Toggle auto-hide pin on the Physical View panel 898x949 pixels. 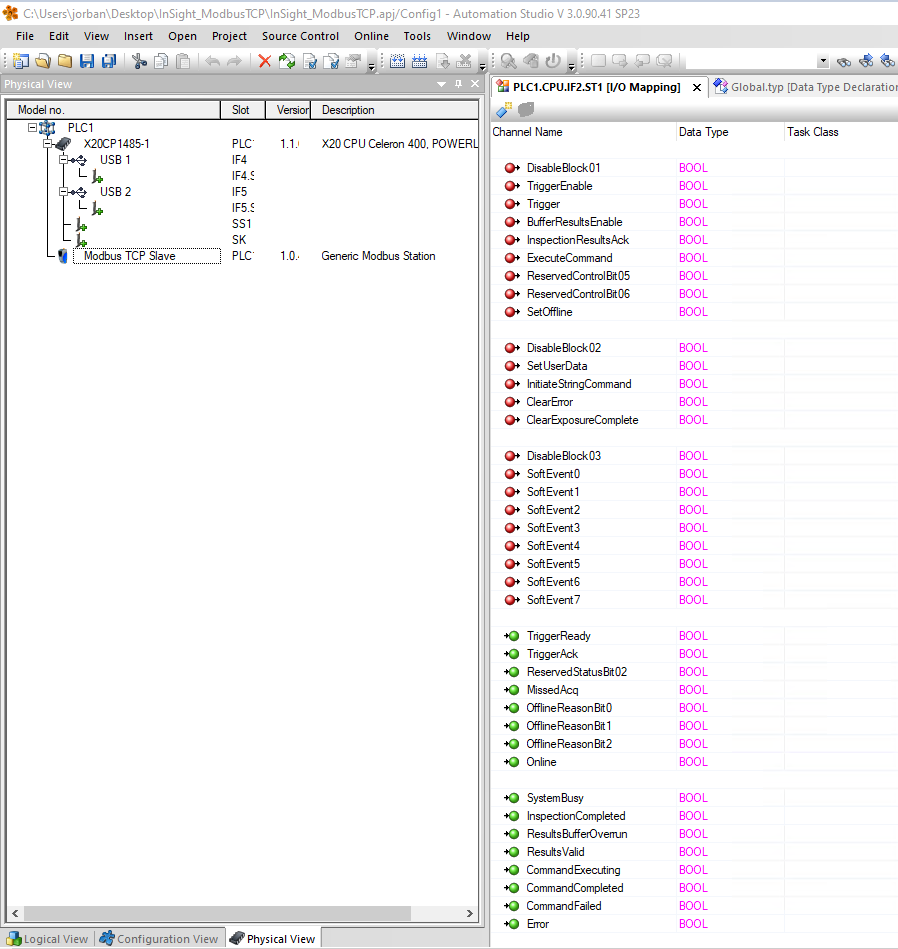pos(457,84)
